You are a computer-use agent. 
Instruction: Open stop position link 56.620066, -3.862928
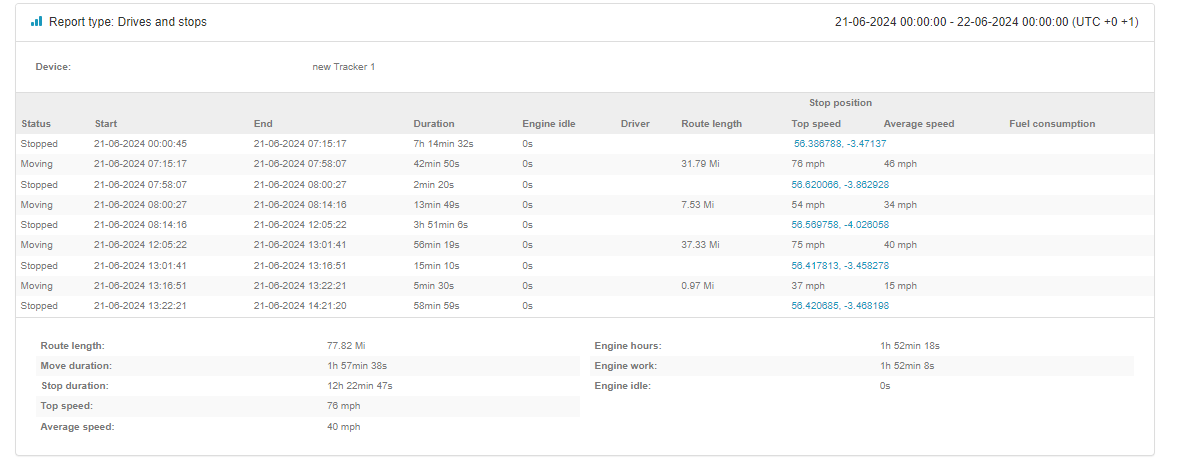point(839,185)
